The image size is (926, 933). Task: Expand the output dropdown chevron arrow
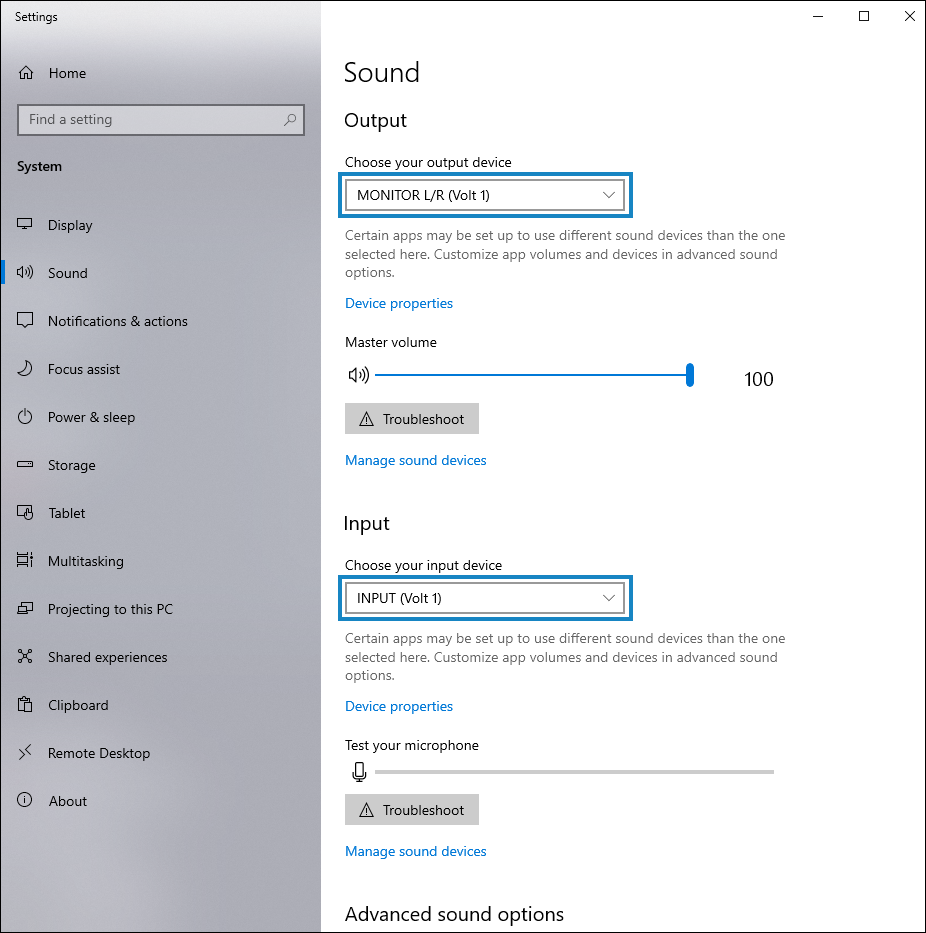tap(609, 195)
